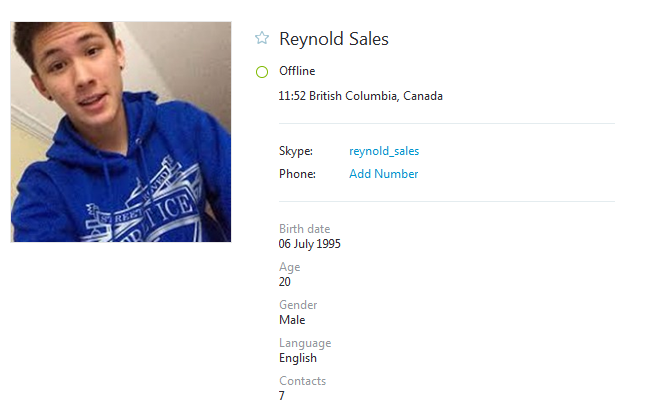Click the Add Number phone link
This screenshot has width=646, height=415.
point(383,174)
